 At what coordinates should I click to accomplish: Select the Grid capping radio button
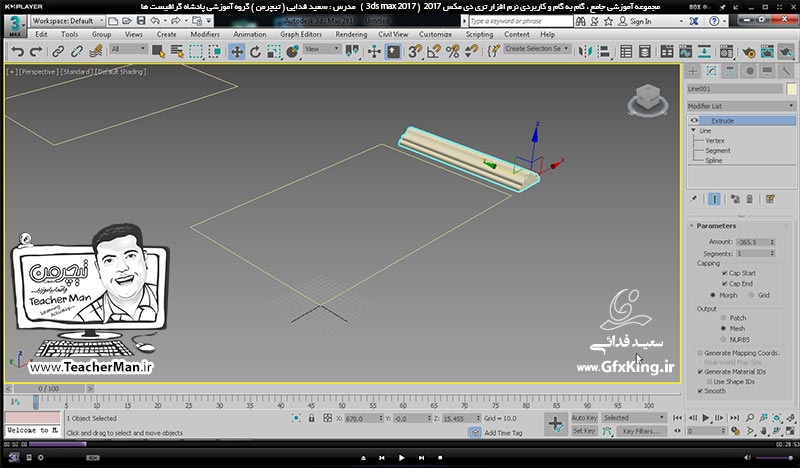click(752, 295)
